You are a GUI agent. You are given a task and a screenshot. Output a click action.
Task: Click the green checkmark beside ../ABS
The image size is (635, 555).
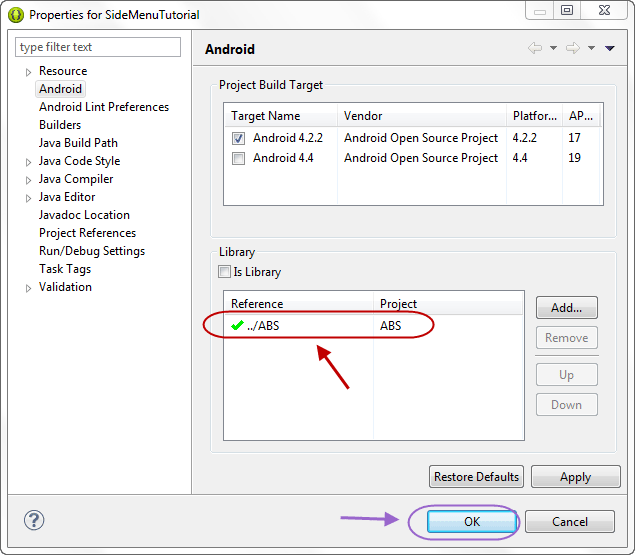pos(237,325)
